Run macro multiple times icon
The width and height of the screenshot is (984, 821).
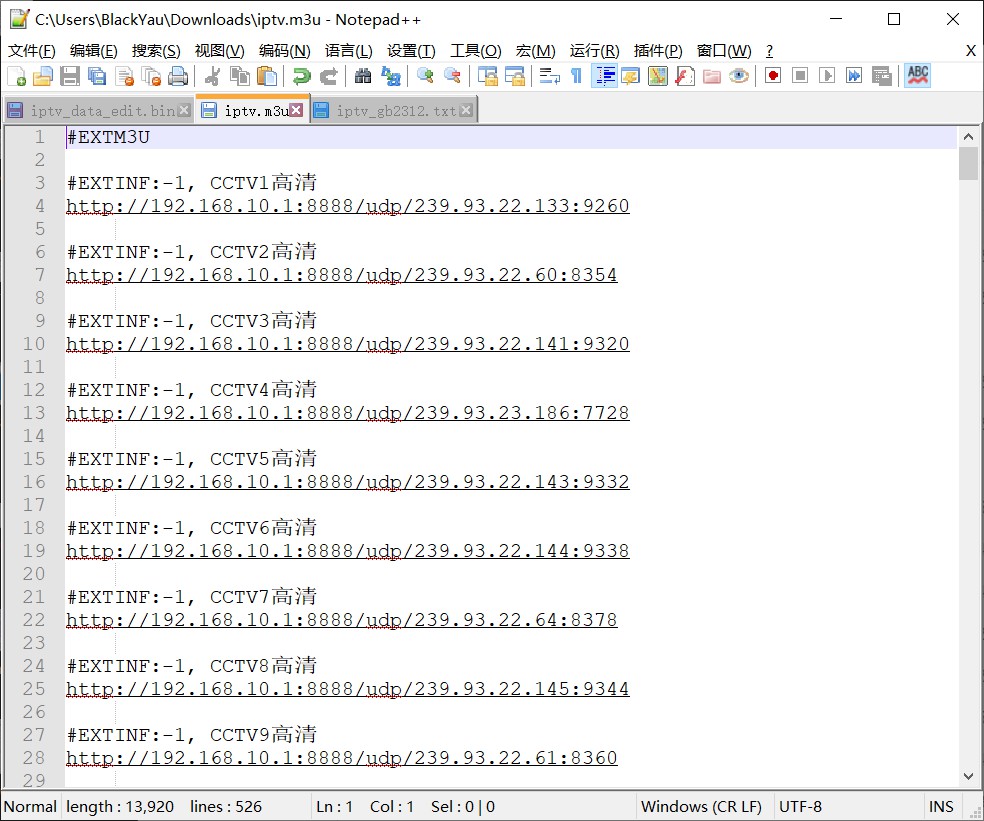tap(854, 76)
